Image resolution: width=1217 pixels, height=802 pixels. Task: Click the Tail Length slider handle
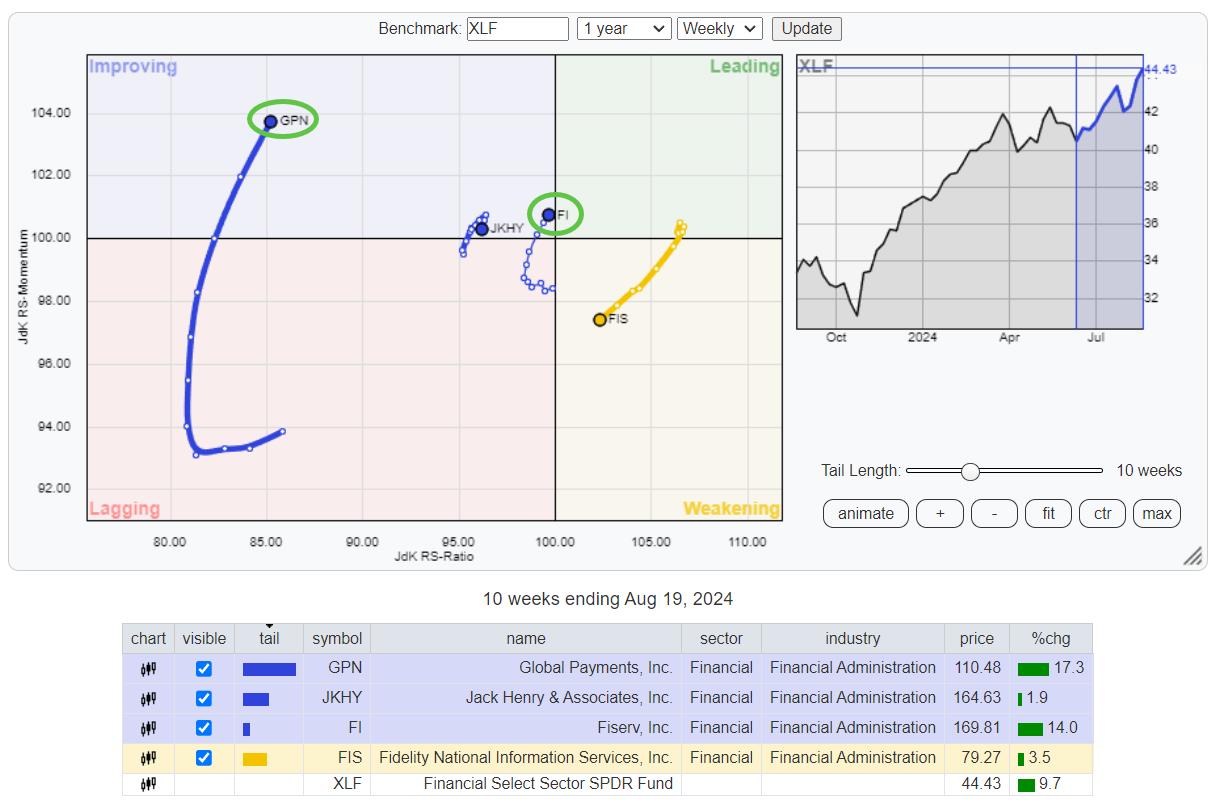click(x=969, y=471)
